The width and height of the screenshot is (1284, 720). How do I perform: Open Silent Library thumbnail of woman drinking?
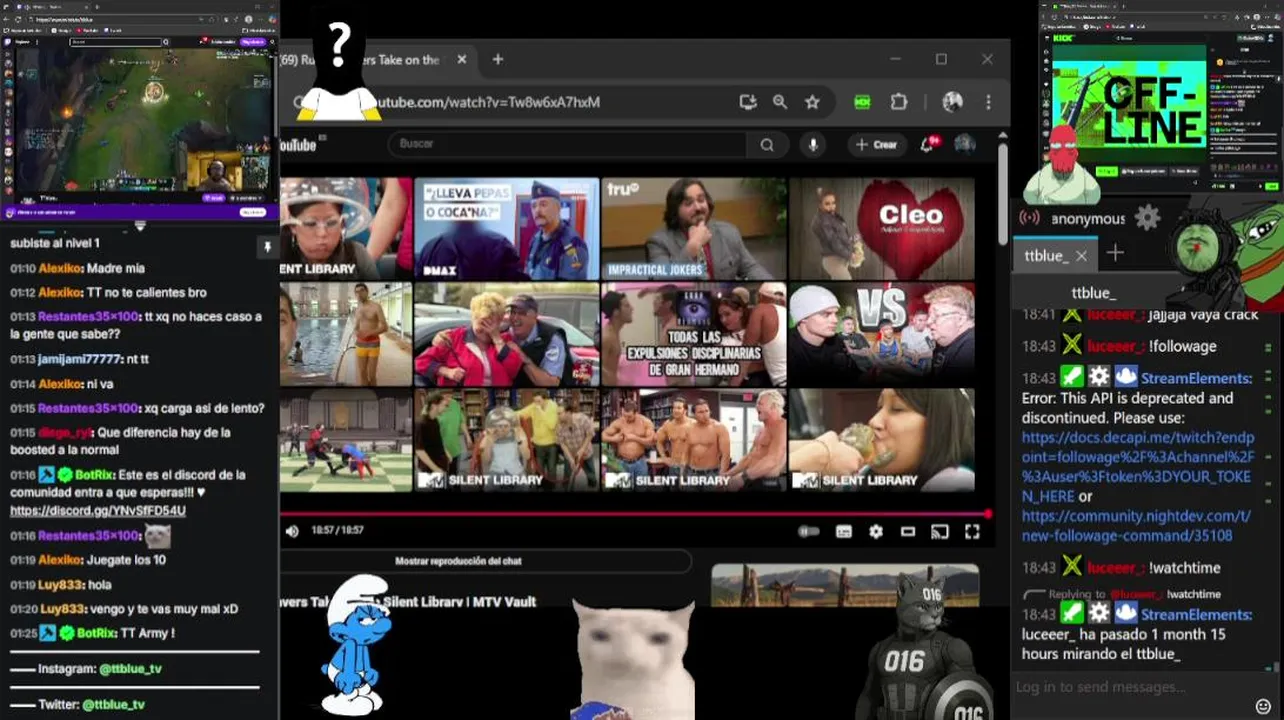(882, 440)
